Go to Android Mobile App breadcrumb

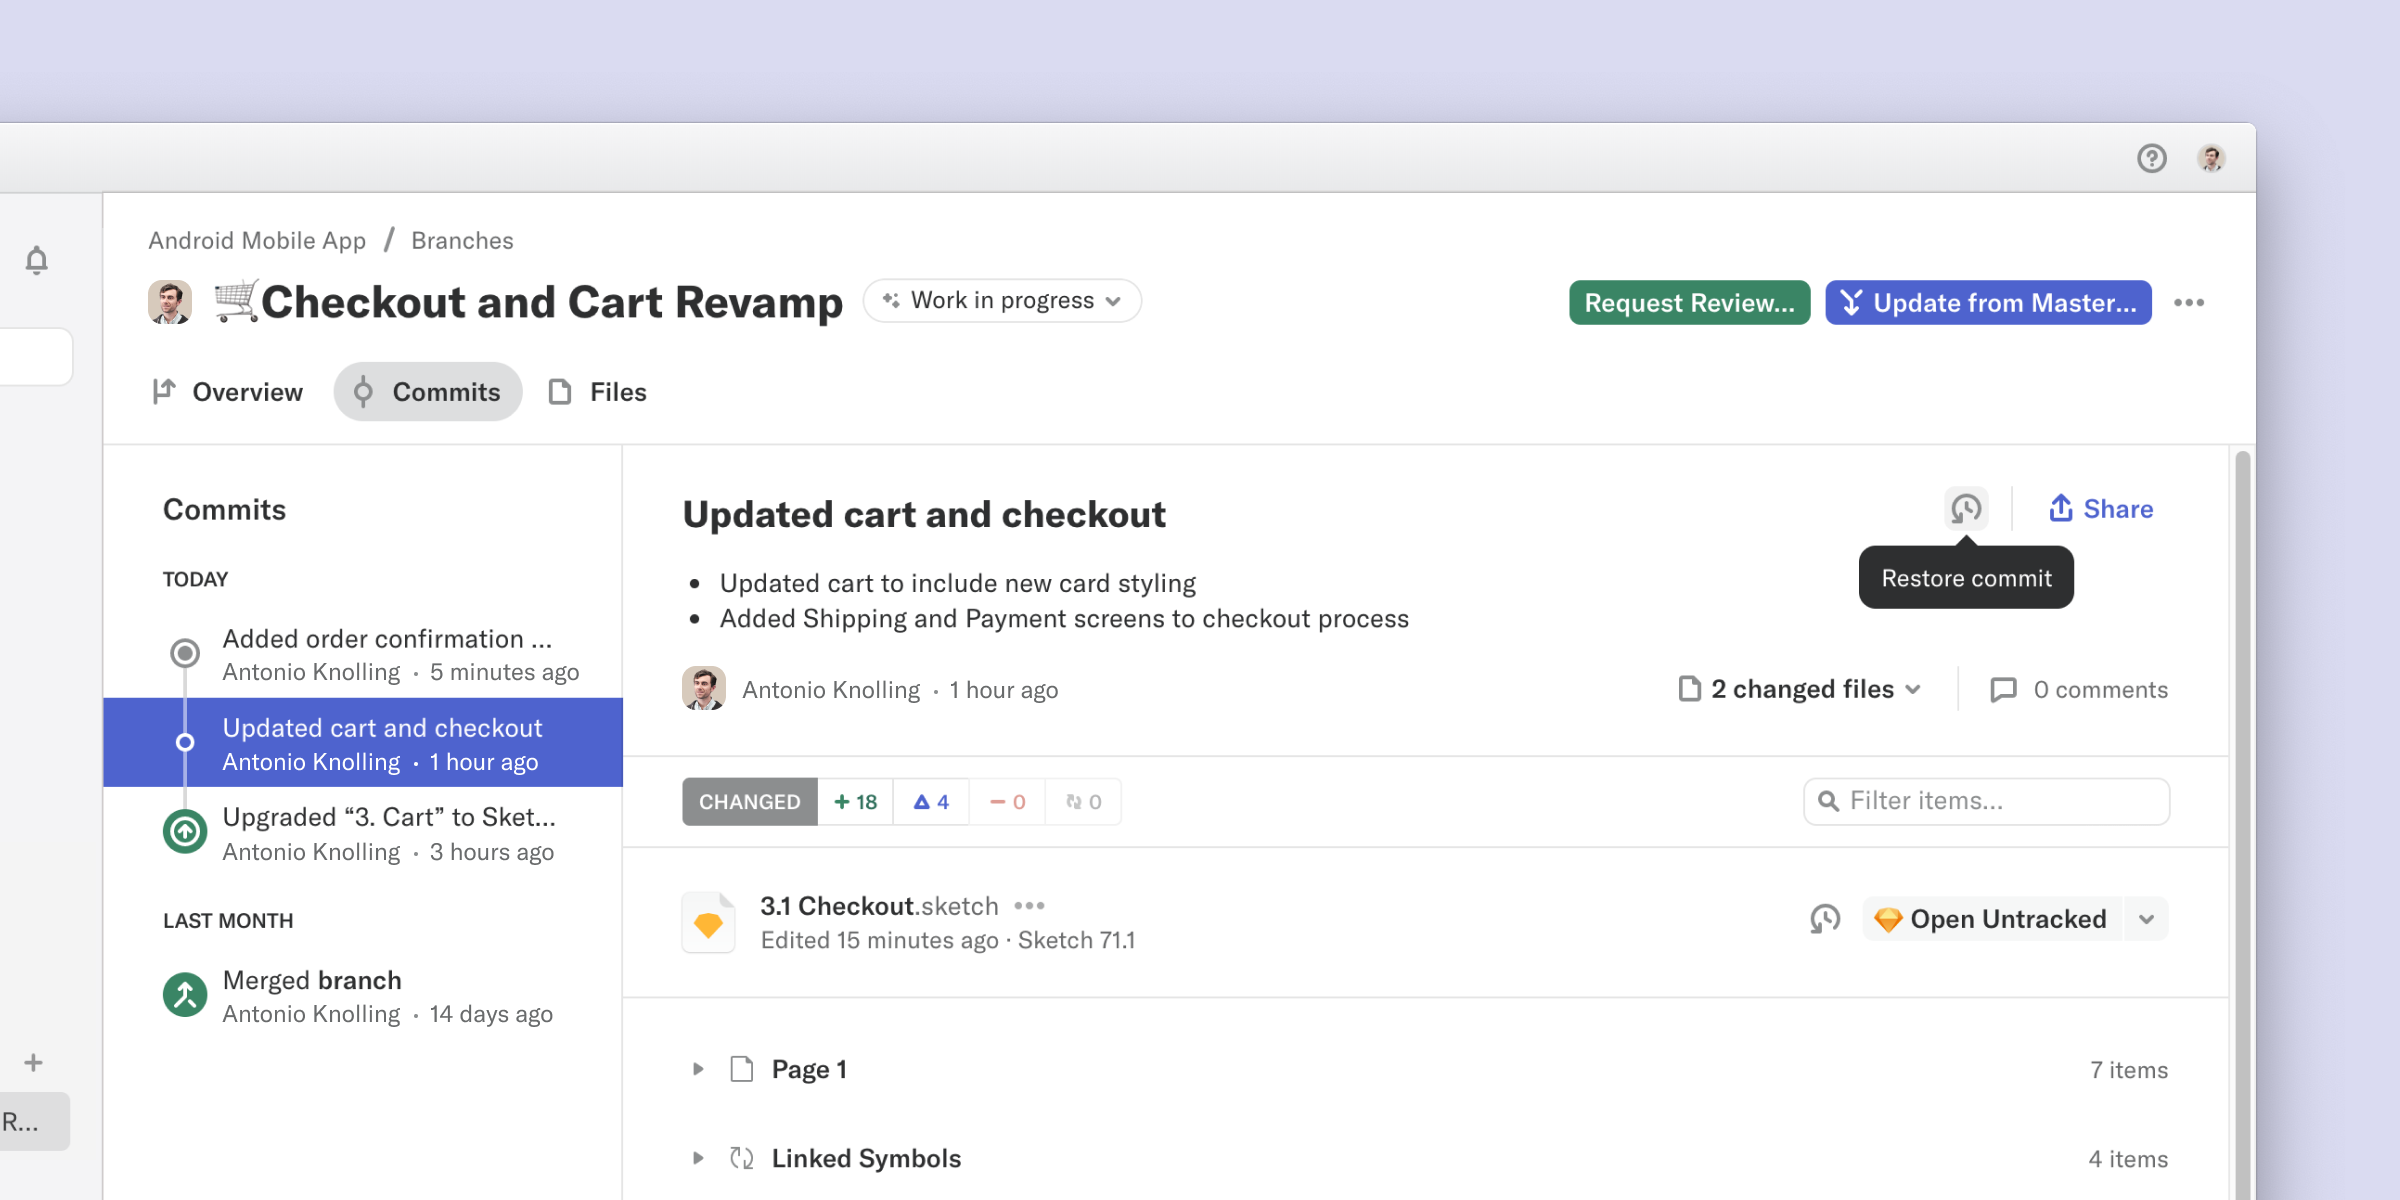tap(257, 241)
